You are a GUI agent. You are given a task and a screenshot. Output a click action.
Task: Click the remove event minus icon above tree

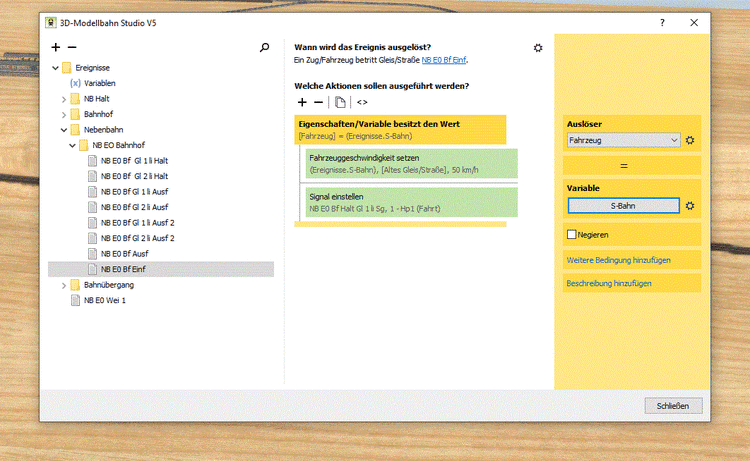point(71,47)
